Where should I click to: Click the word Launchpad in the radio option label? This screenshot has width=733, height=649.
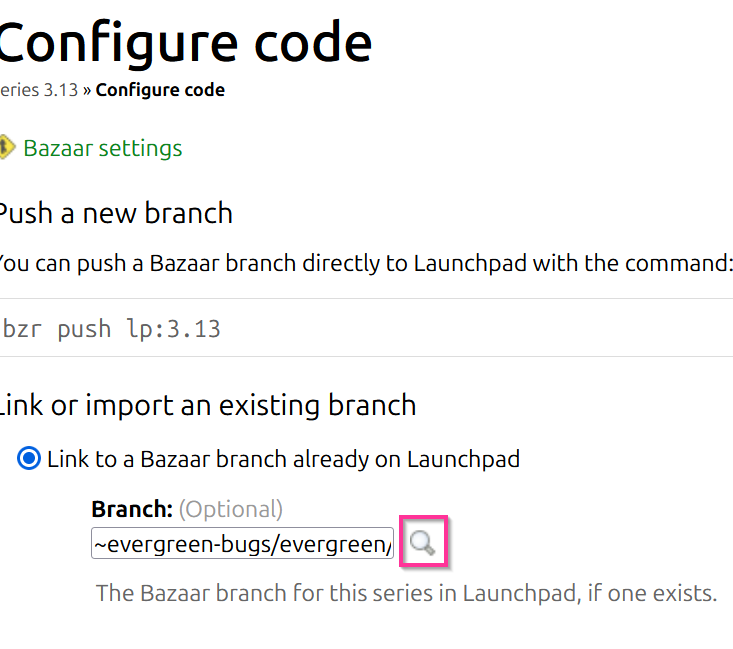tap(470, 460)
